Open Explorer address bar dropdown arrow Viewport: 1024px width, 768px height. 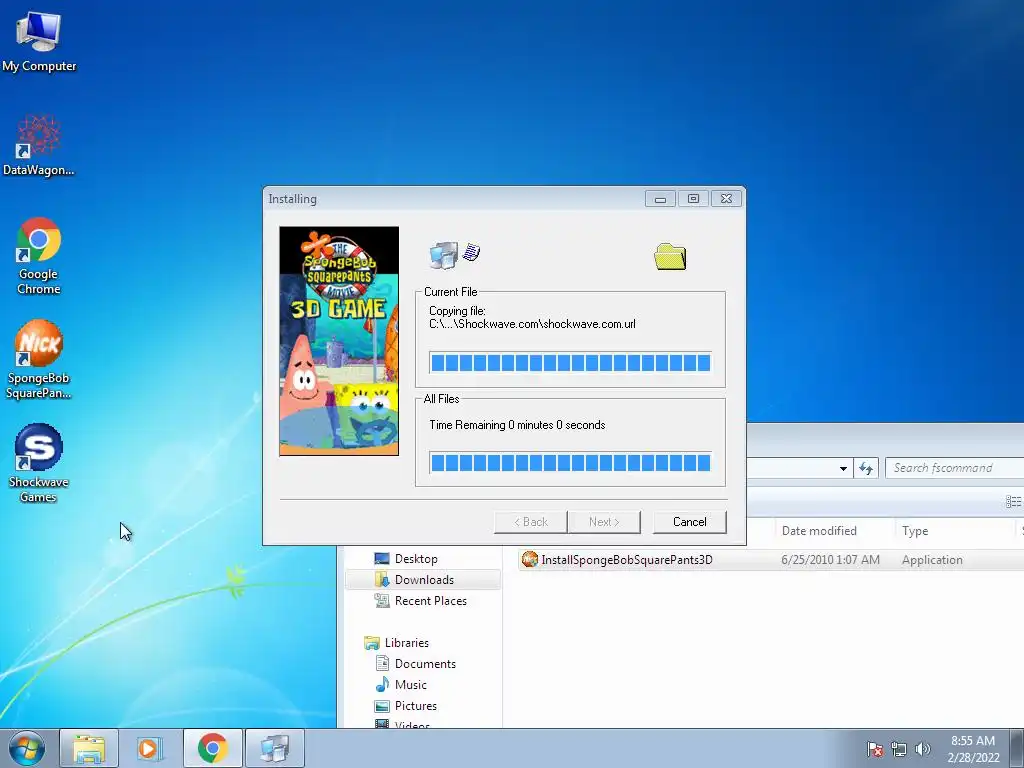tap(843, 468)
